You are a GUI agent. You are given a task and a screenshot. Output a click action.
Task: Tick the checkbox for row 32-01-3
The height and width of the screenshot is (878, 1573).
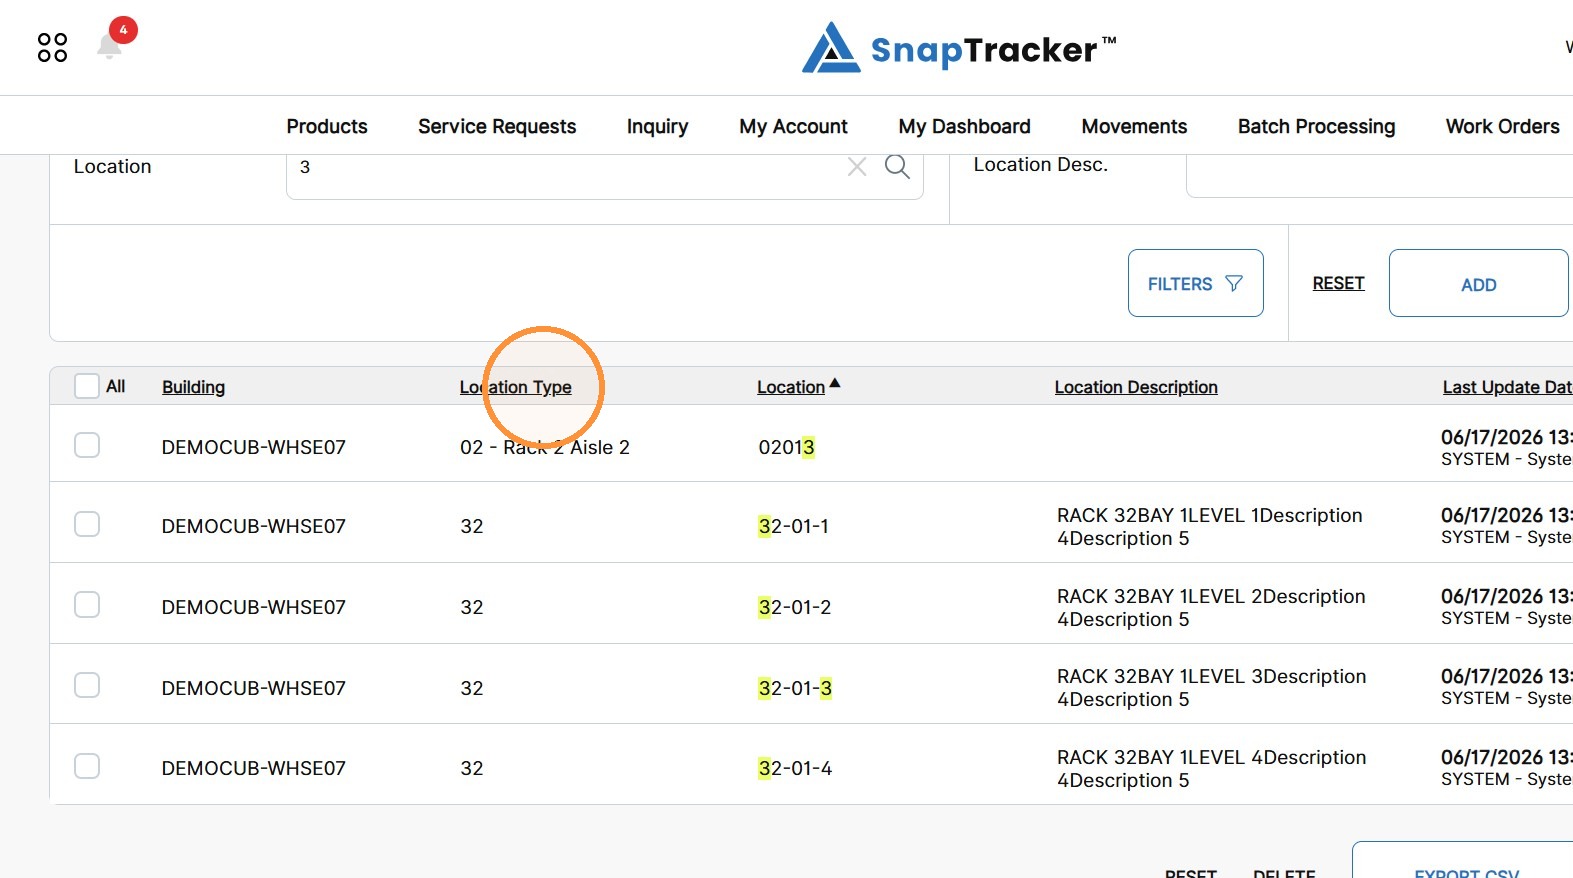coord(87,685)
